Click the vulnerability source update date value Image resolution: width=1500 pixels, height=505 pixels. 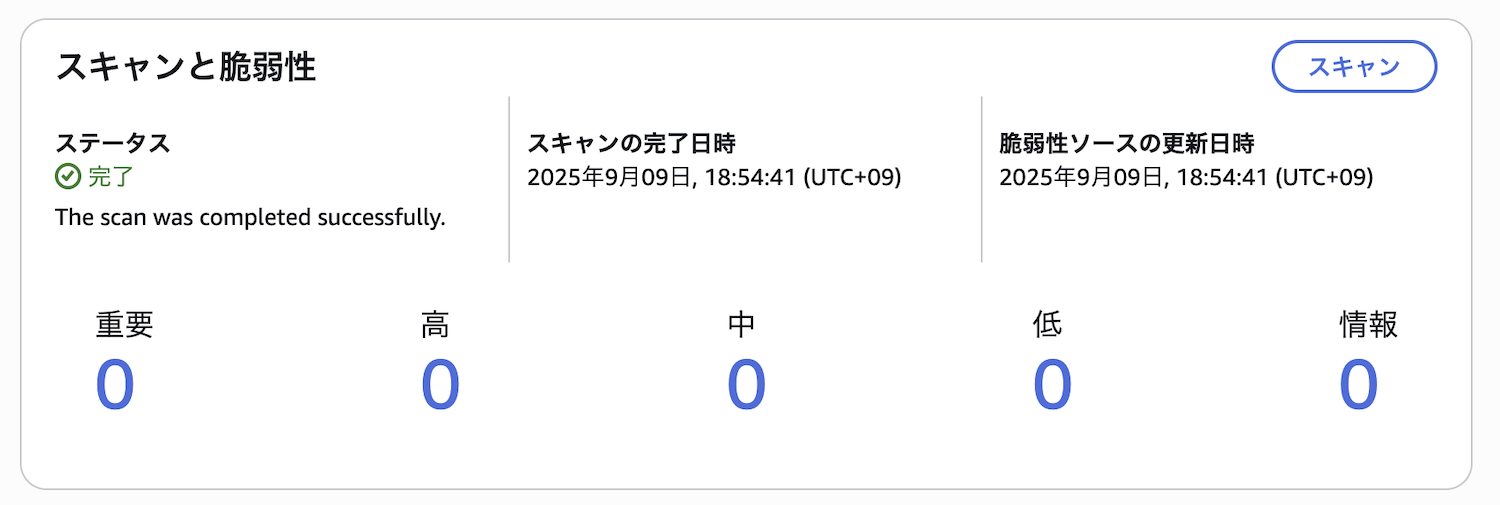pyautogui.click(x=1186, y=178)
